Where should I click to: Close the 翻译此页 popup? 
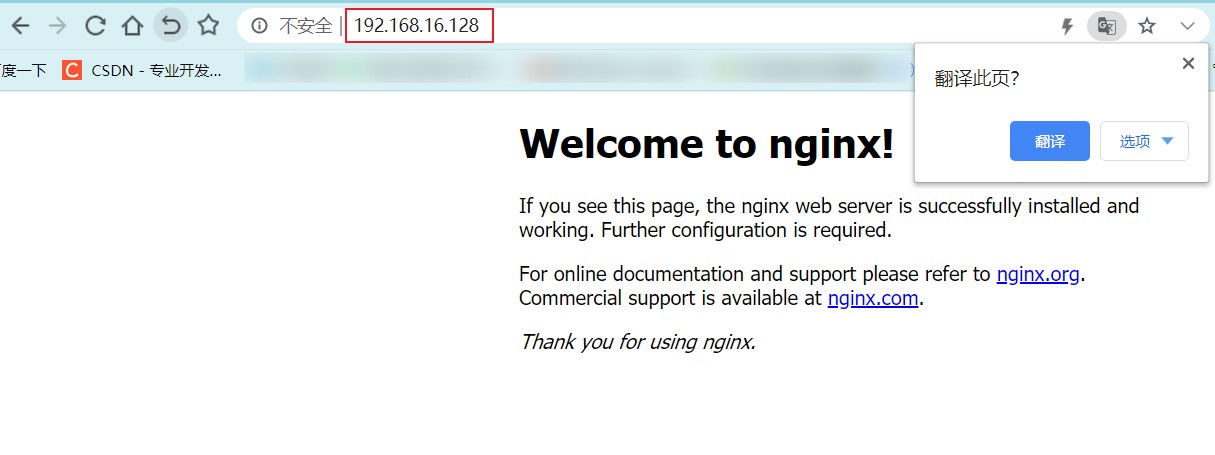tap(1188, 63)
